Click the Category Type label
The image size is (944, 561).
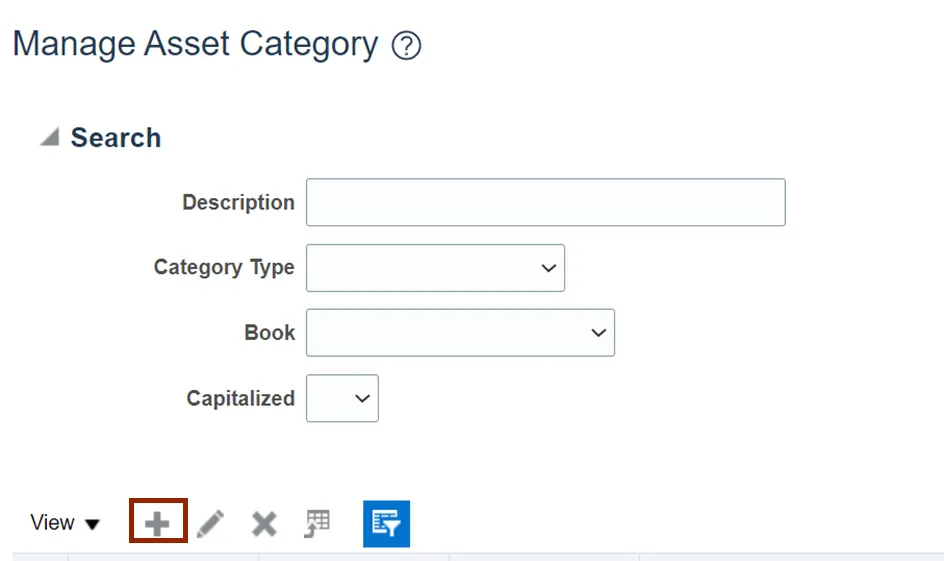tap(224, 267)
